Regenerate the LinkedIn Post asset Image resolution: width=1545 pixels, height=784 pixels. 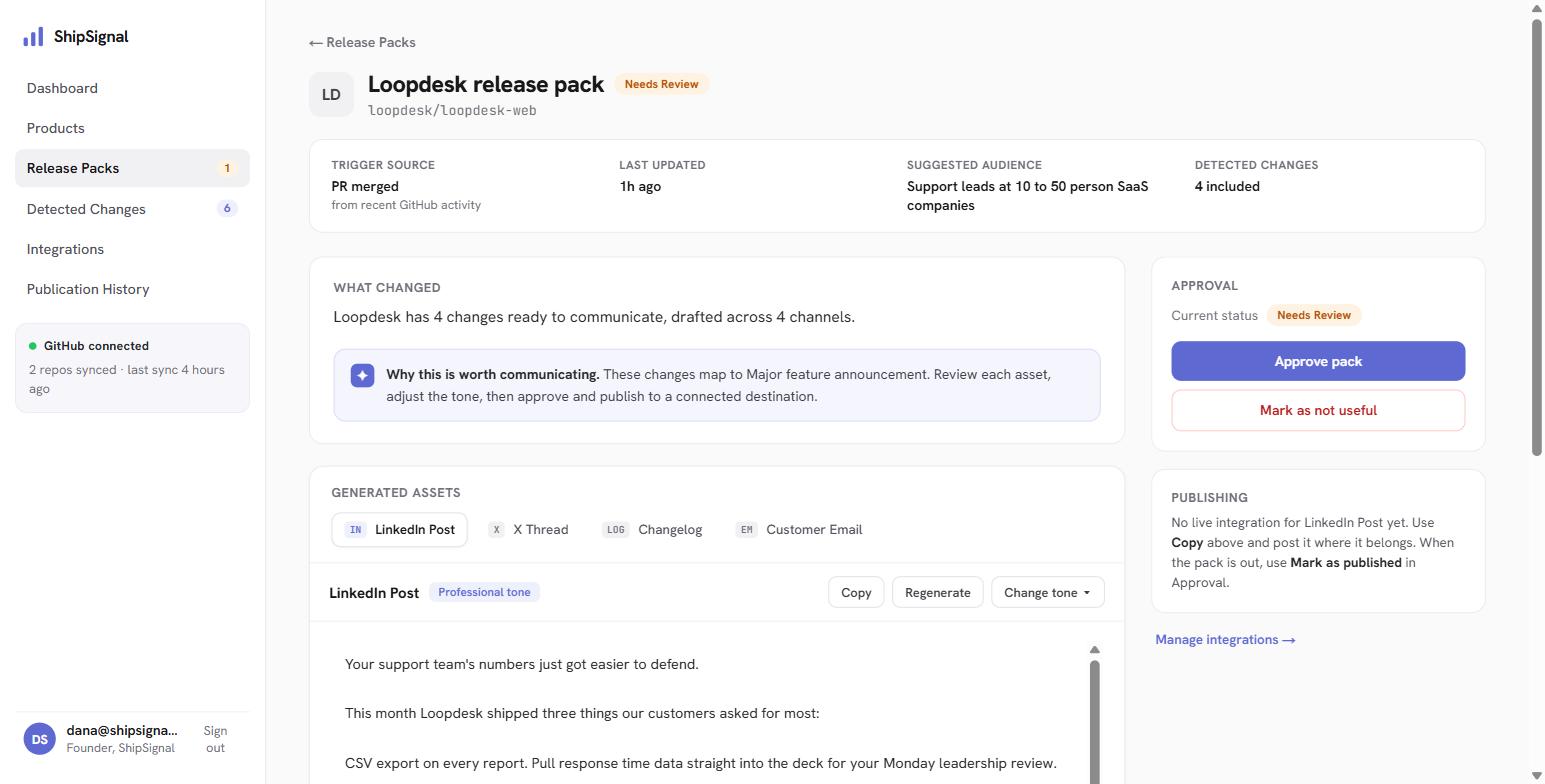[937, 592]
